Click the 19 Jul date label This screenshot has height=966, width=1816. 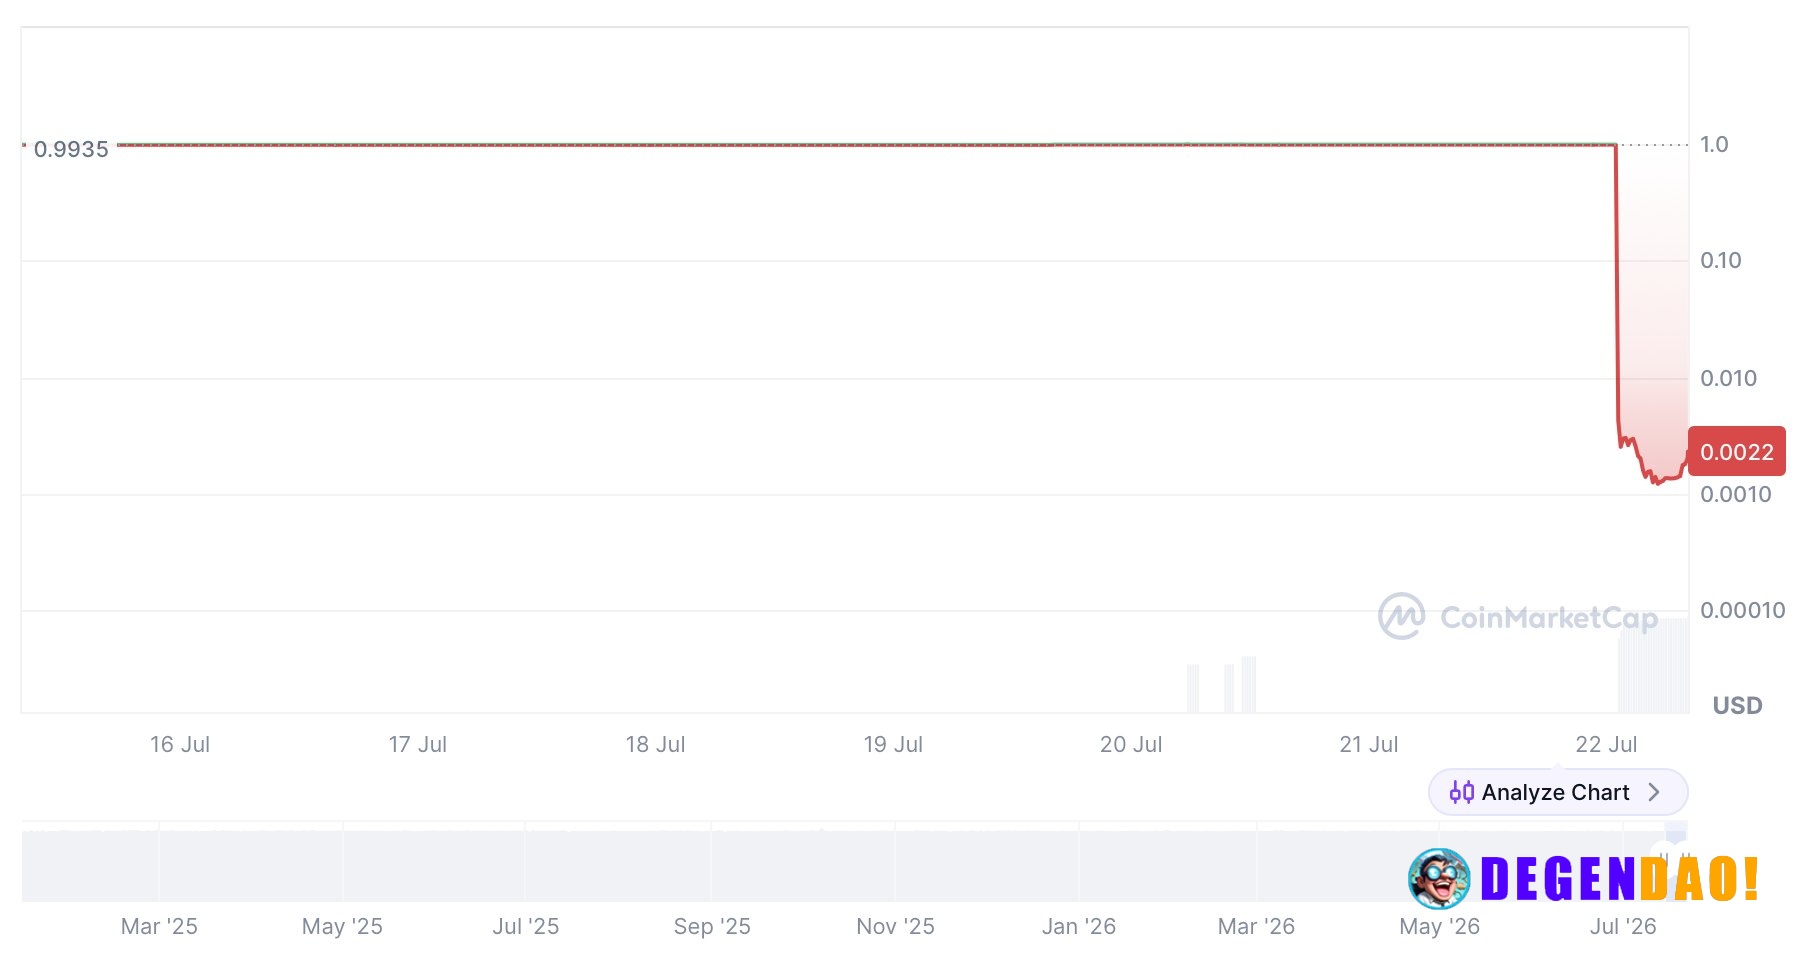point(893,744)
